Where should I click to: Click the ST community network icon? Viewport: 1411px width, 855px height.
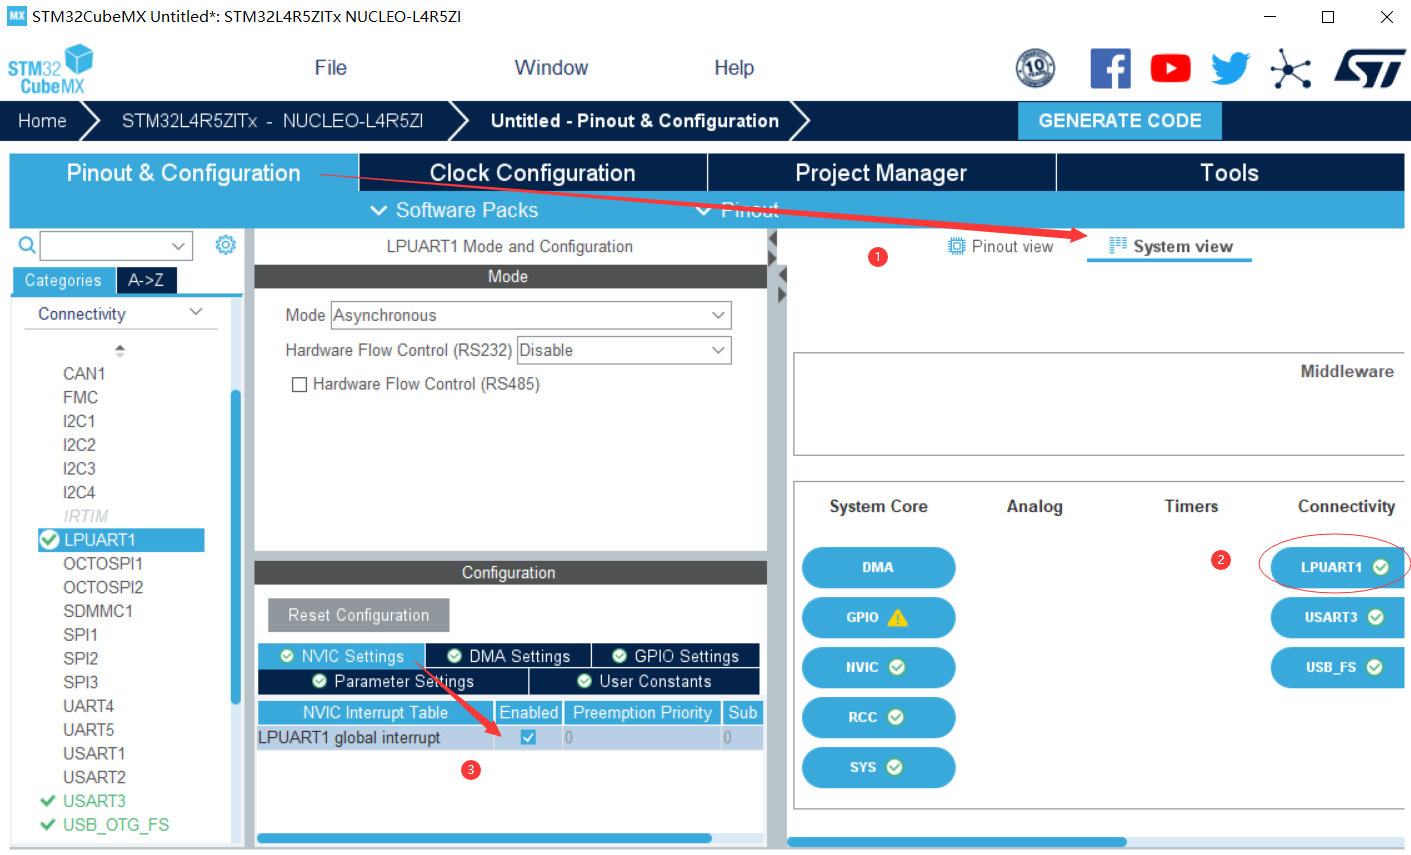(1290, 69)
